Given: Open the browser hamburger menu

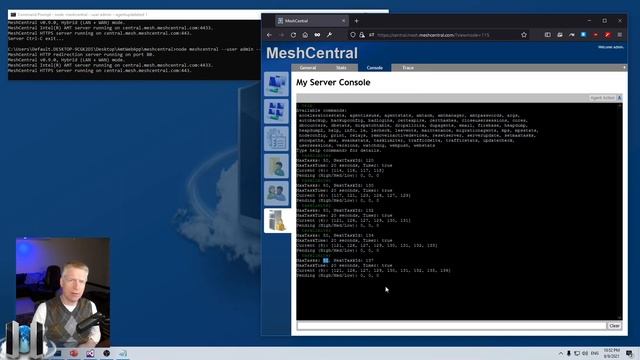Looking at the screenshot, I should (620, 35).
